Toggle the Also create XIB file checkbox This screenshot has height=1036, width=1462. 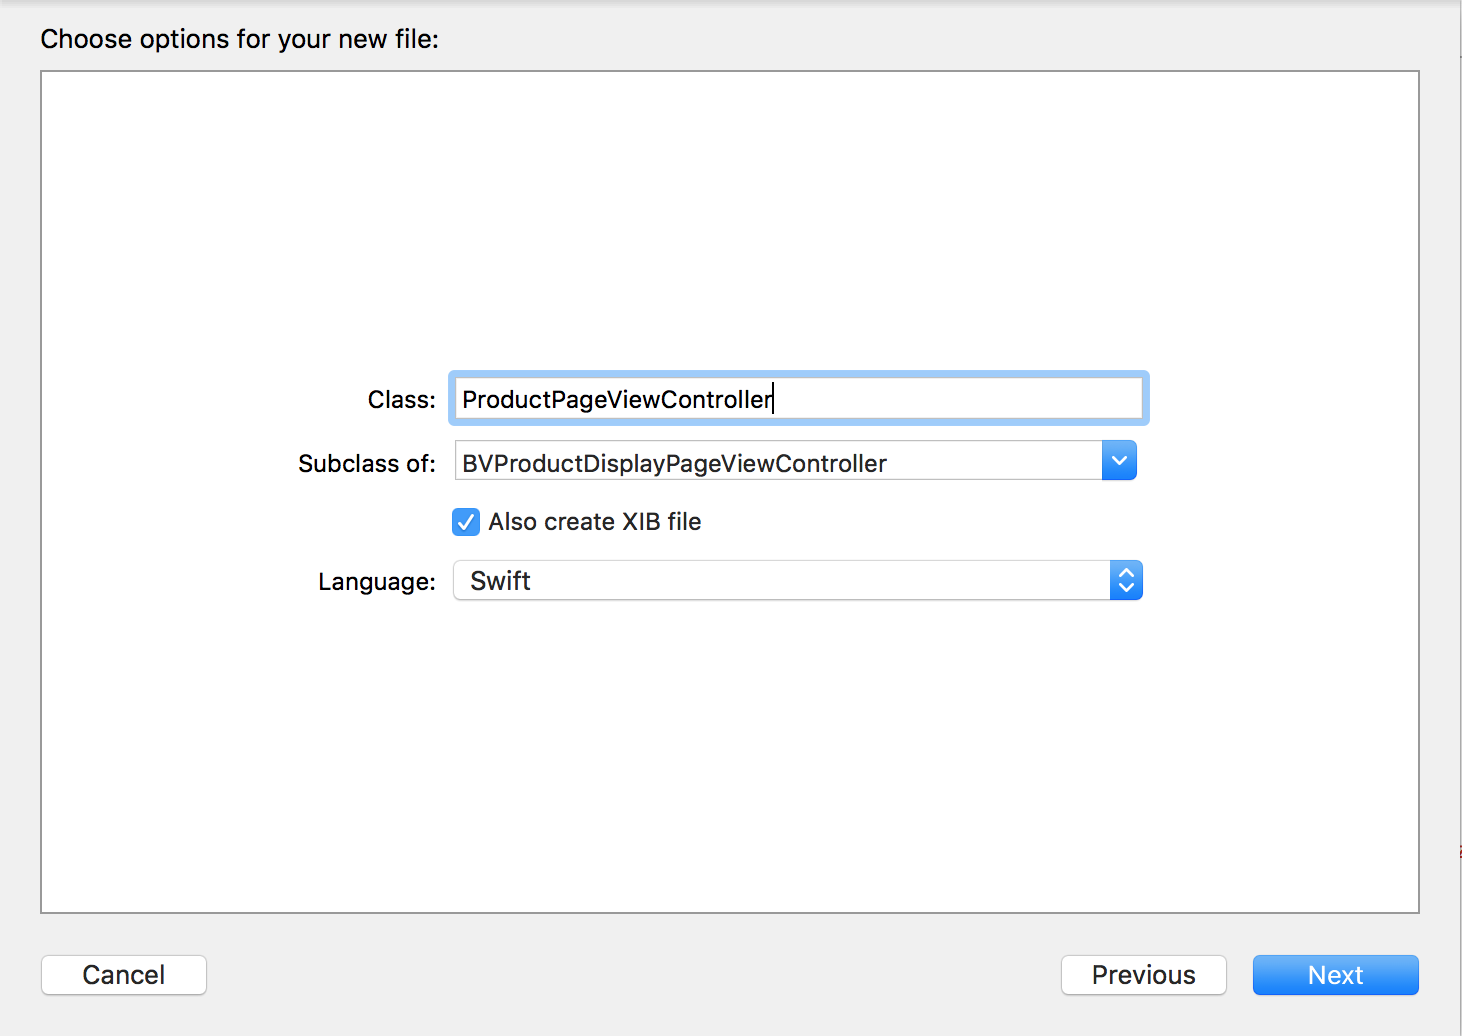pos(466,522)
